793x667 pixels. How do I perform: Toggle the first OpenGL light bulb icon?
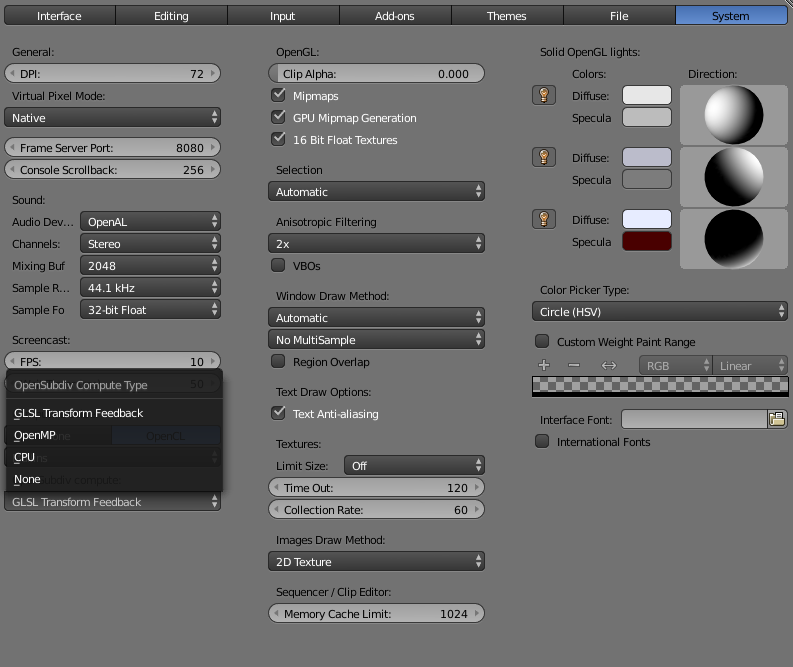[x=544, y=95]
